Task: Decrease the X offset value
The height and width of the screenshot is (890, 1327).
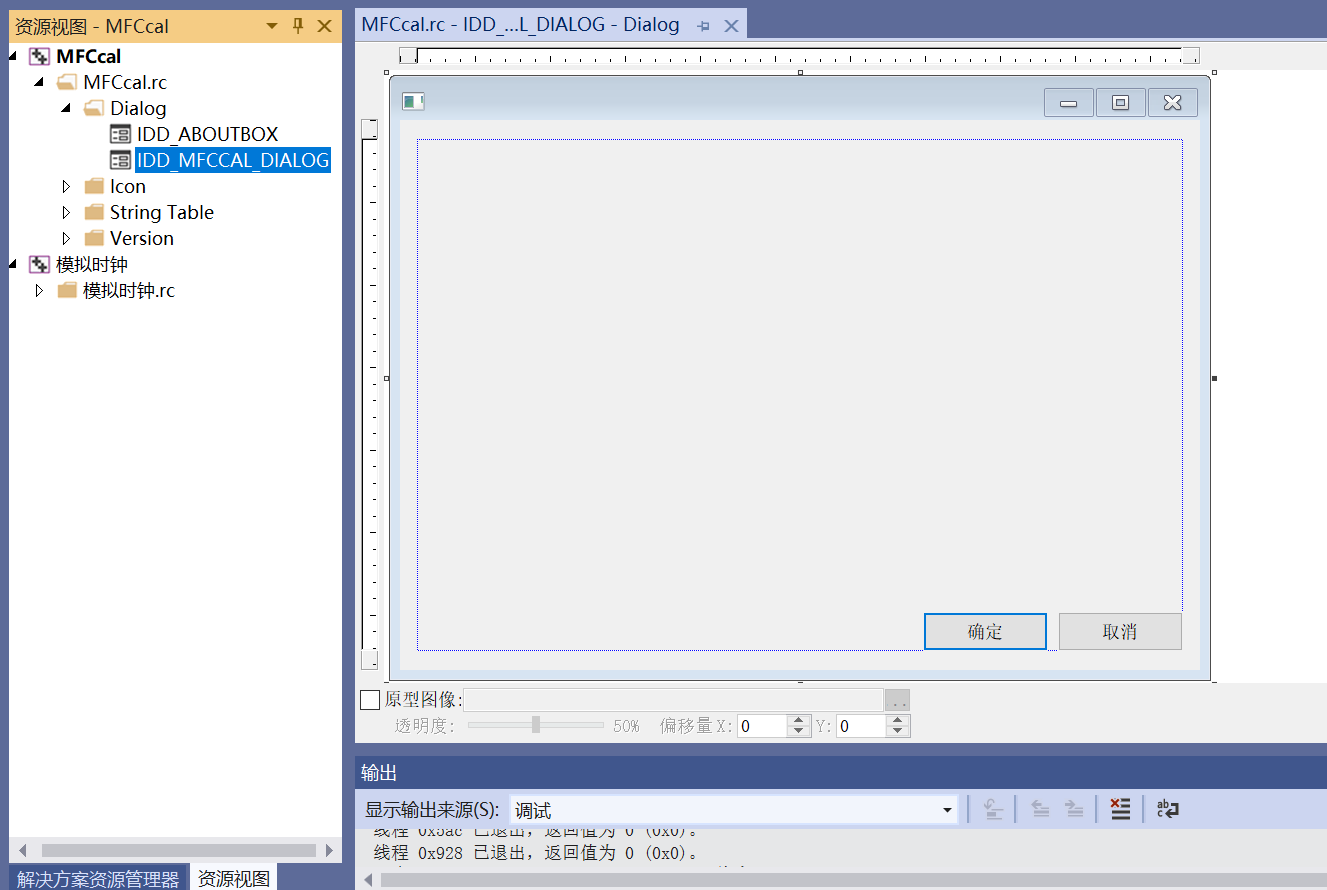Action: [799, 732]
